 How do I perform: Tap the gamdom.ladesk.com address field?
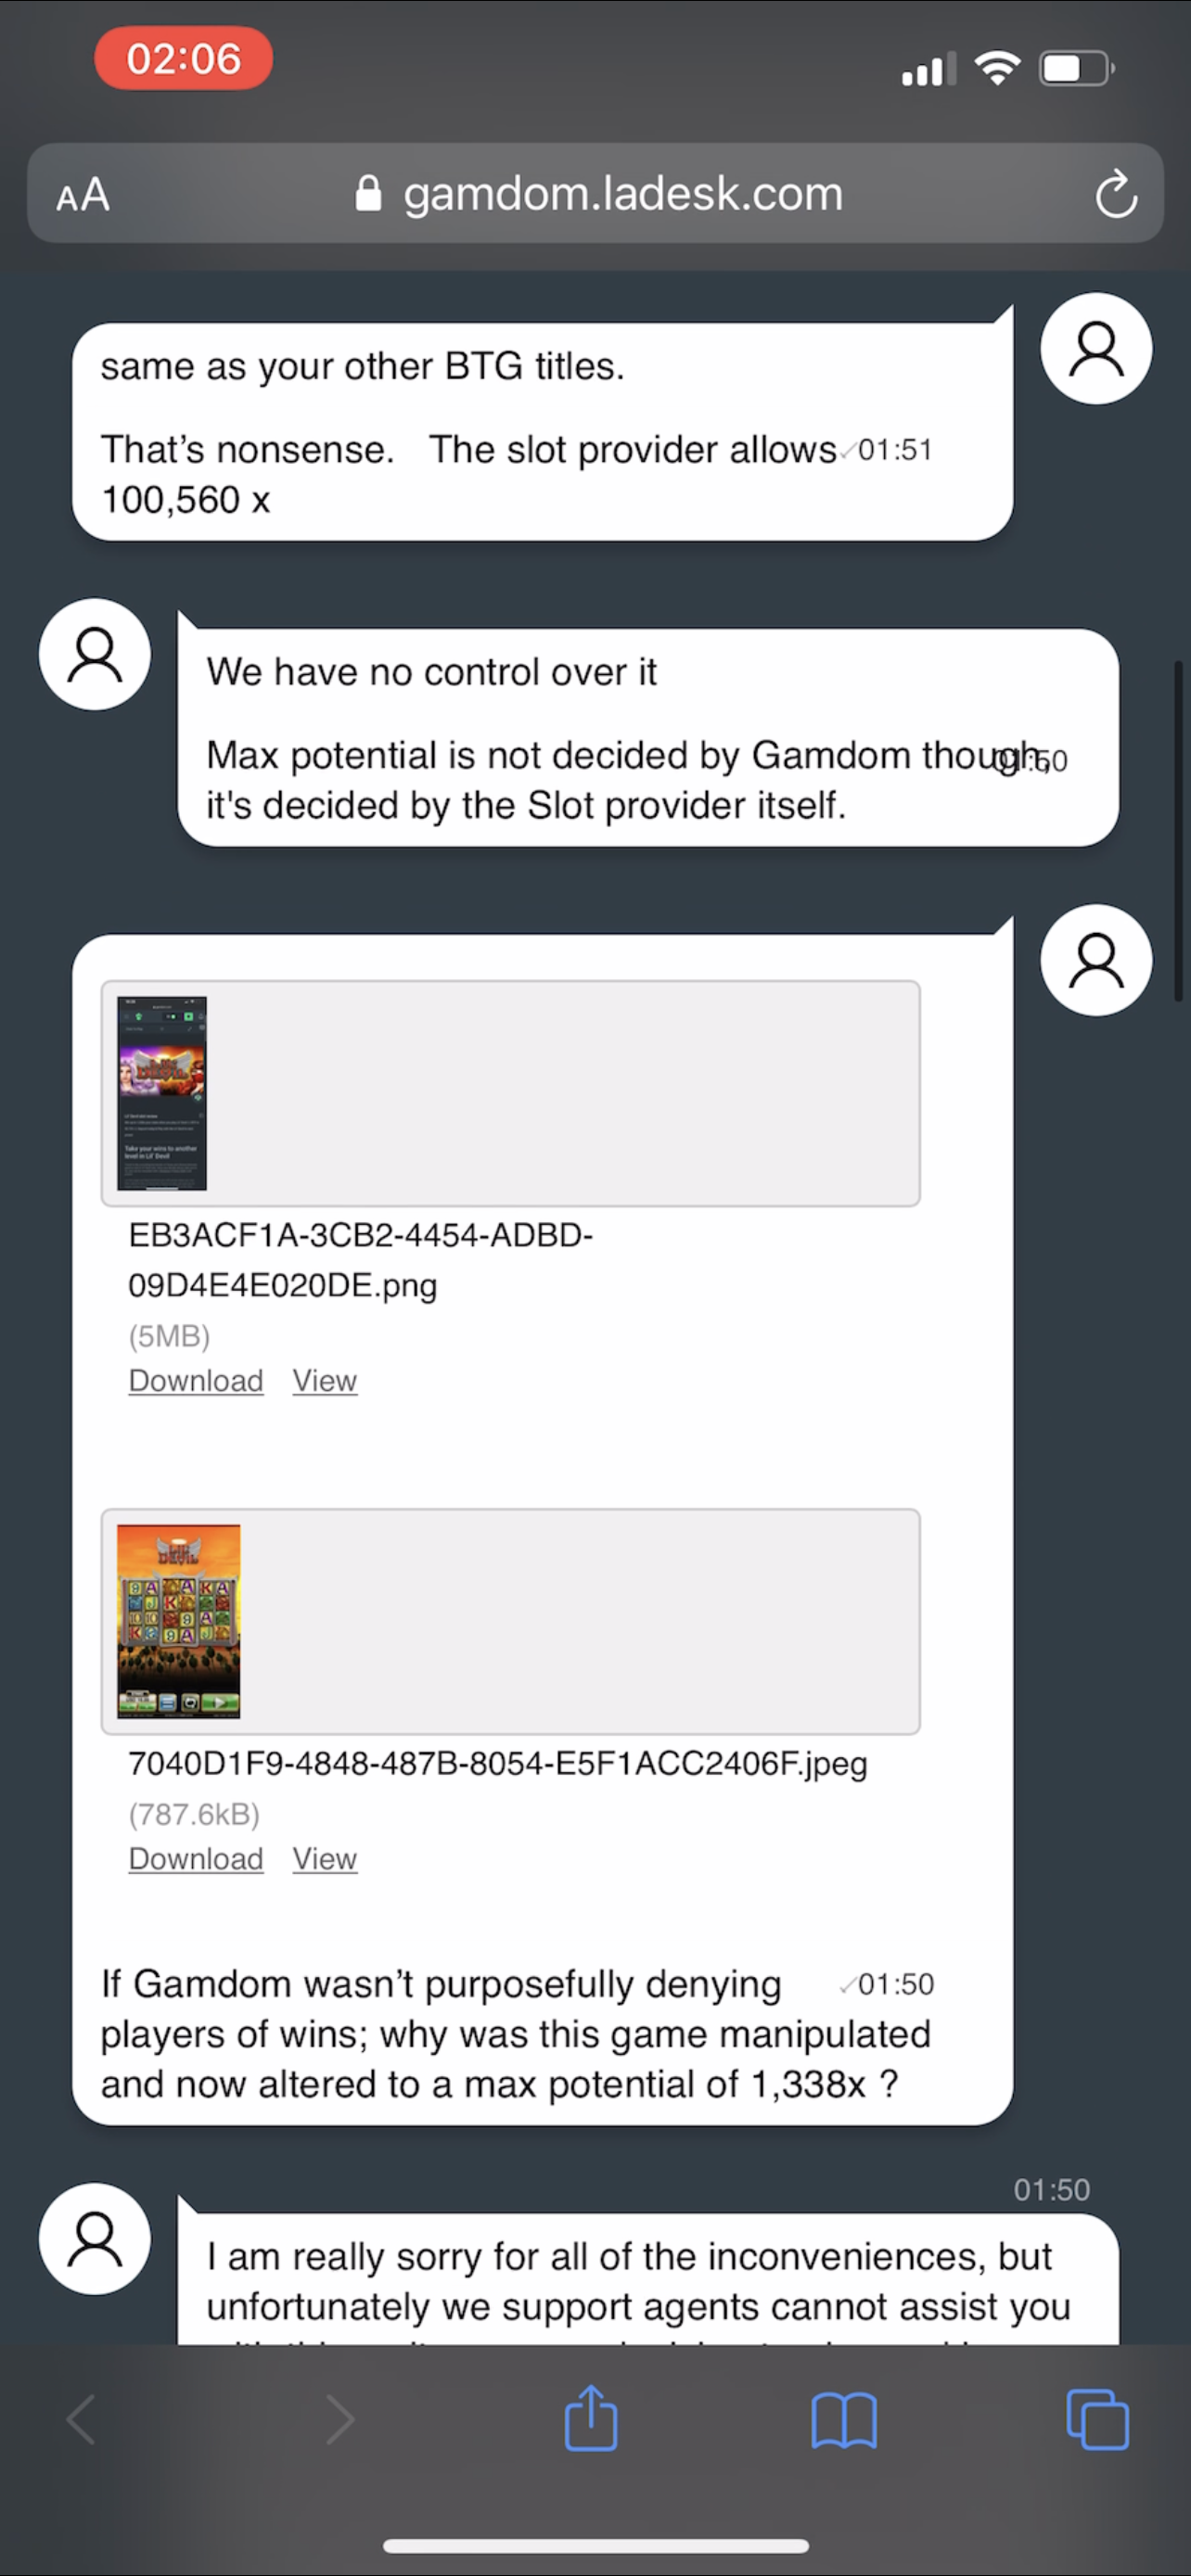click(x=595, y=193)
